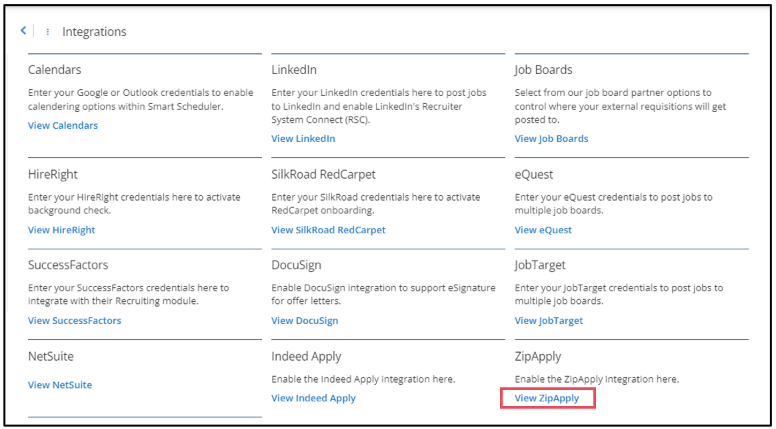Screen dimensions: 776x429
Task: Click the Integrations page title
Action: [x=94, y=32]
